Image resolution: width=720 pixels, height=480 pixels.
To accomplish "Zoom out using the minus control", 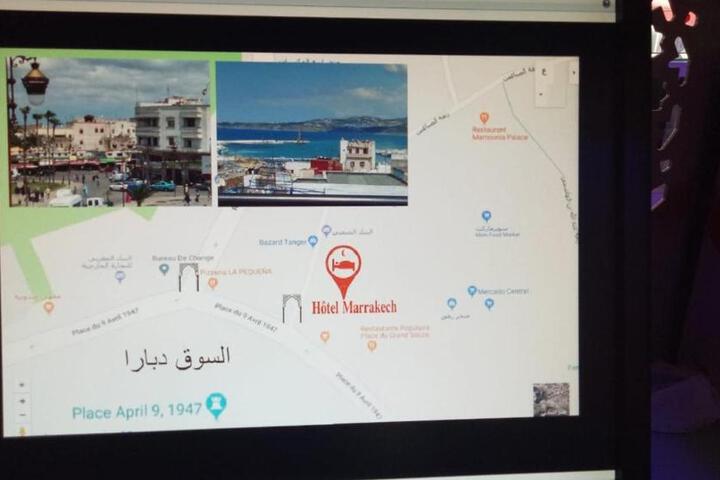I will point(22,415).
